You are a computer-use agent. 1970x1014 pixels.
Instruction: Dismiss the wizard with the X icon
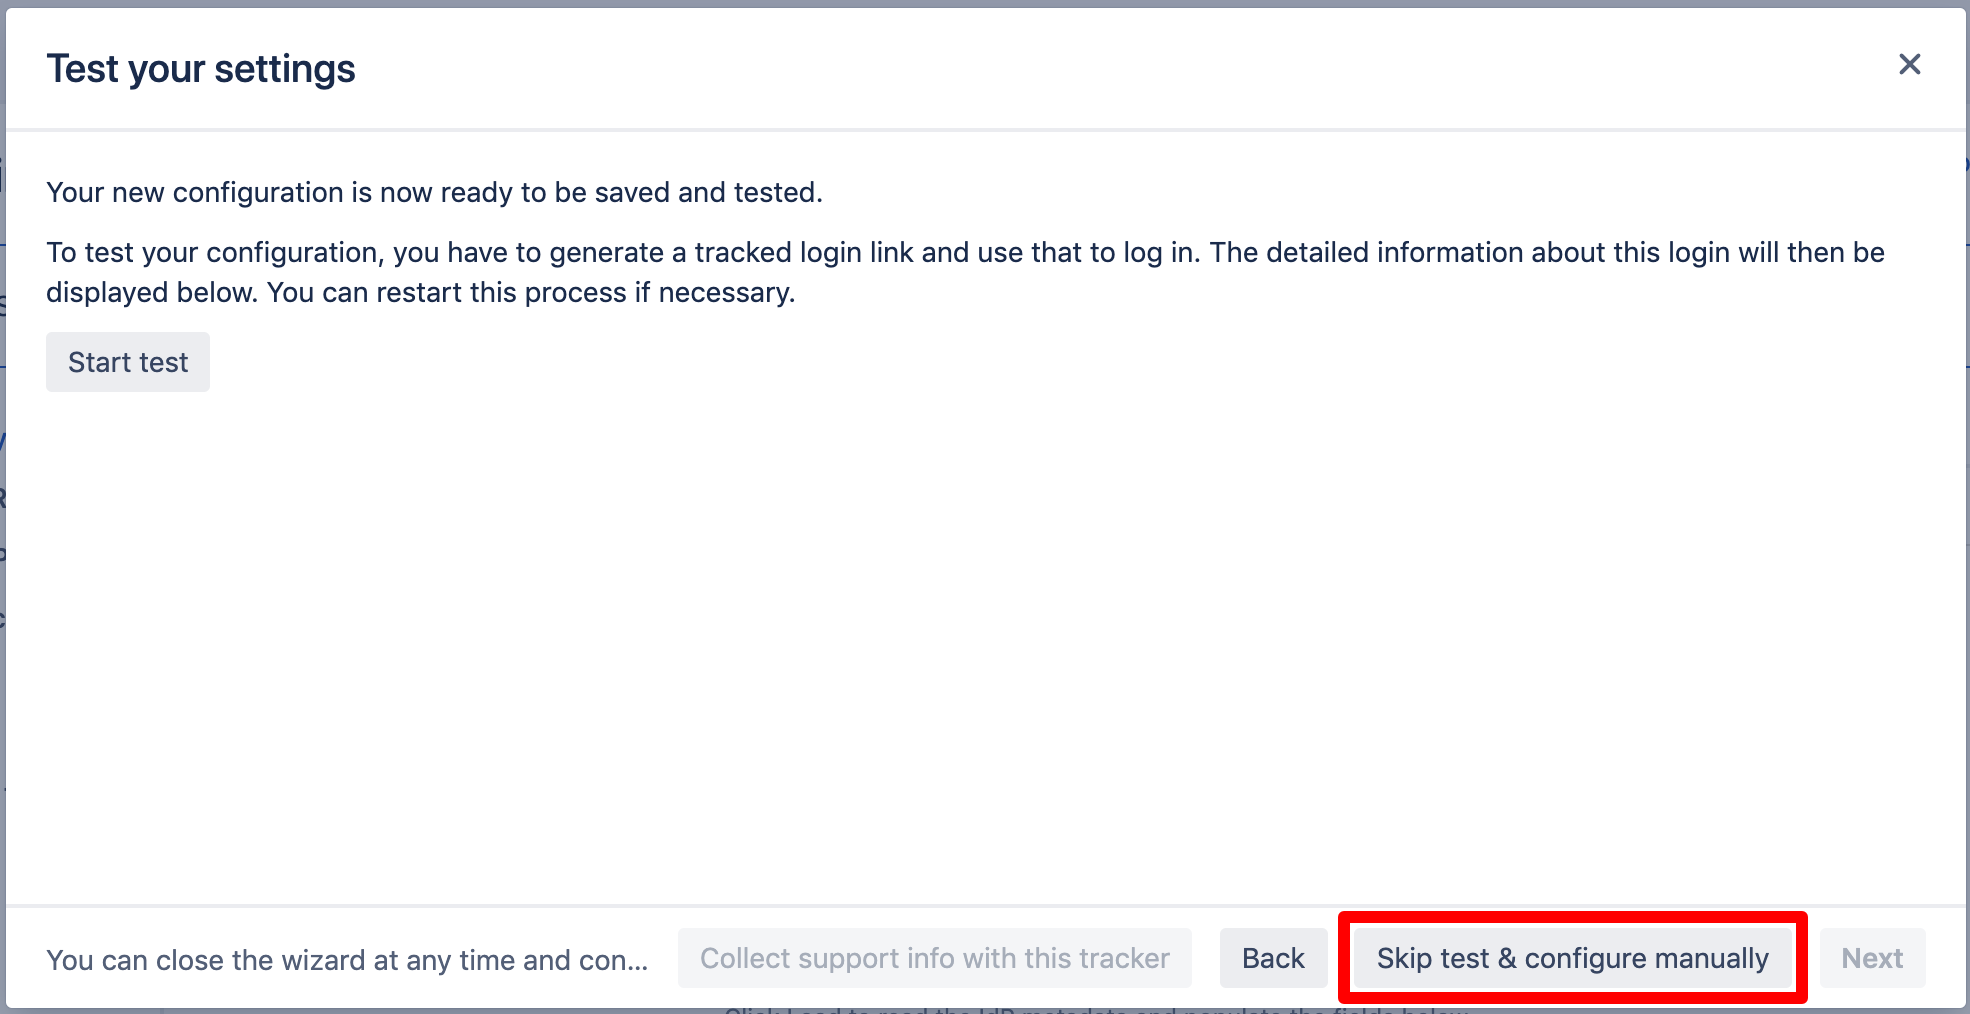click(1909, 65)
